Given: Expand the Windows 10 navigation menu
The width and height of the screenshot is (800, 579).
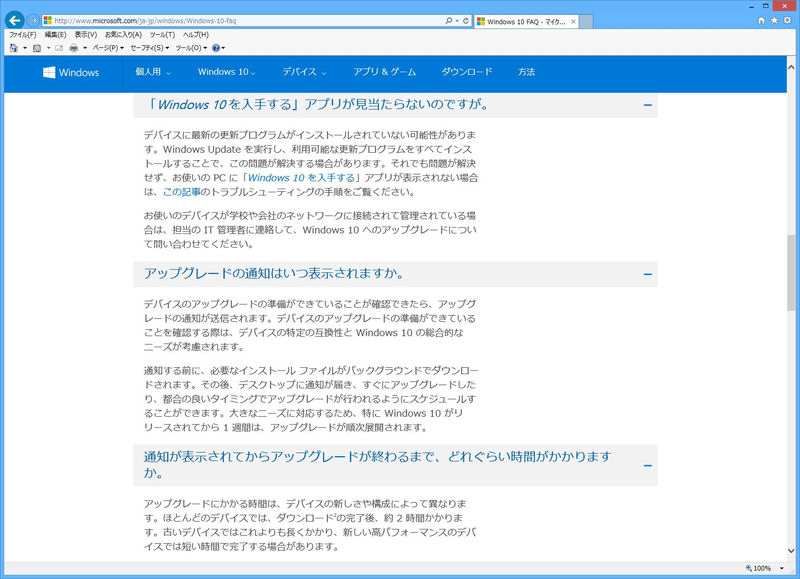Looking at the screenshot, I should pos(227,72).
